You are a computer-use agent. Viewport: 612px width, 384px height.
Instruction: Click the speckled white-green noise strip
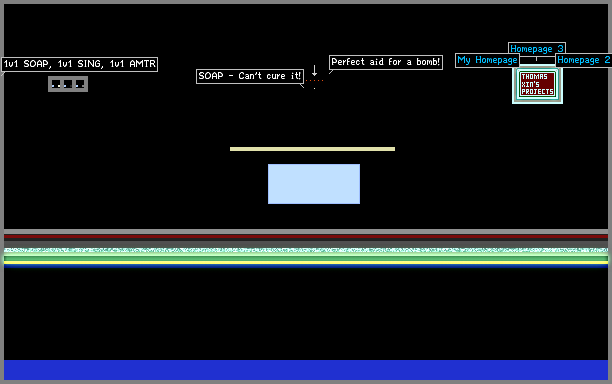pyautogui.click(x=306, y=250)
